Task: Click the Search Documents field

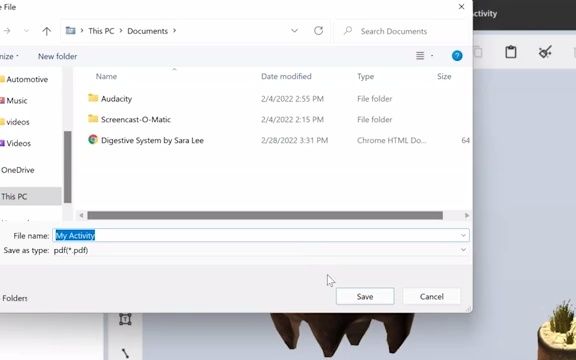Action: click(x=402, y=31)
